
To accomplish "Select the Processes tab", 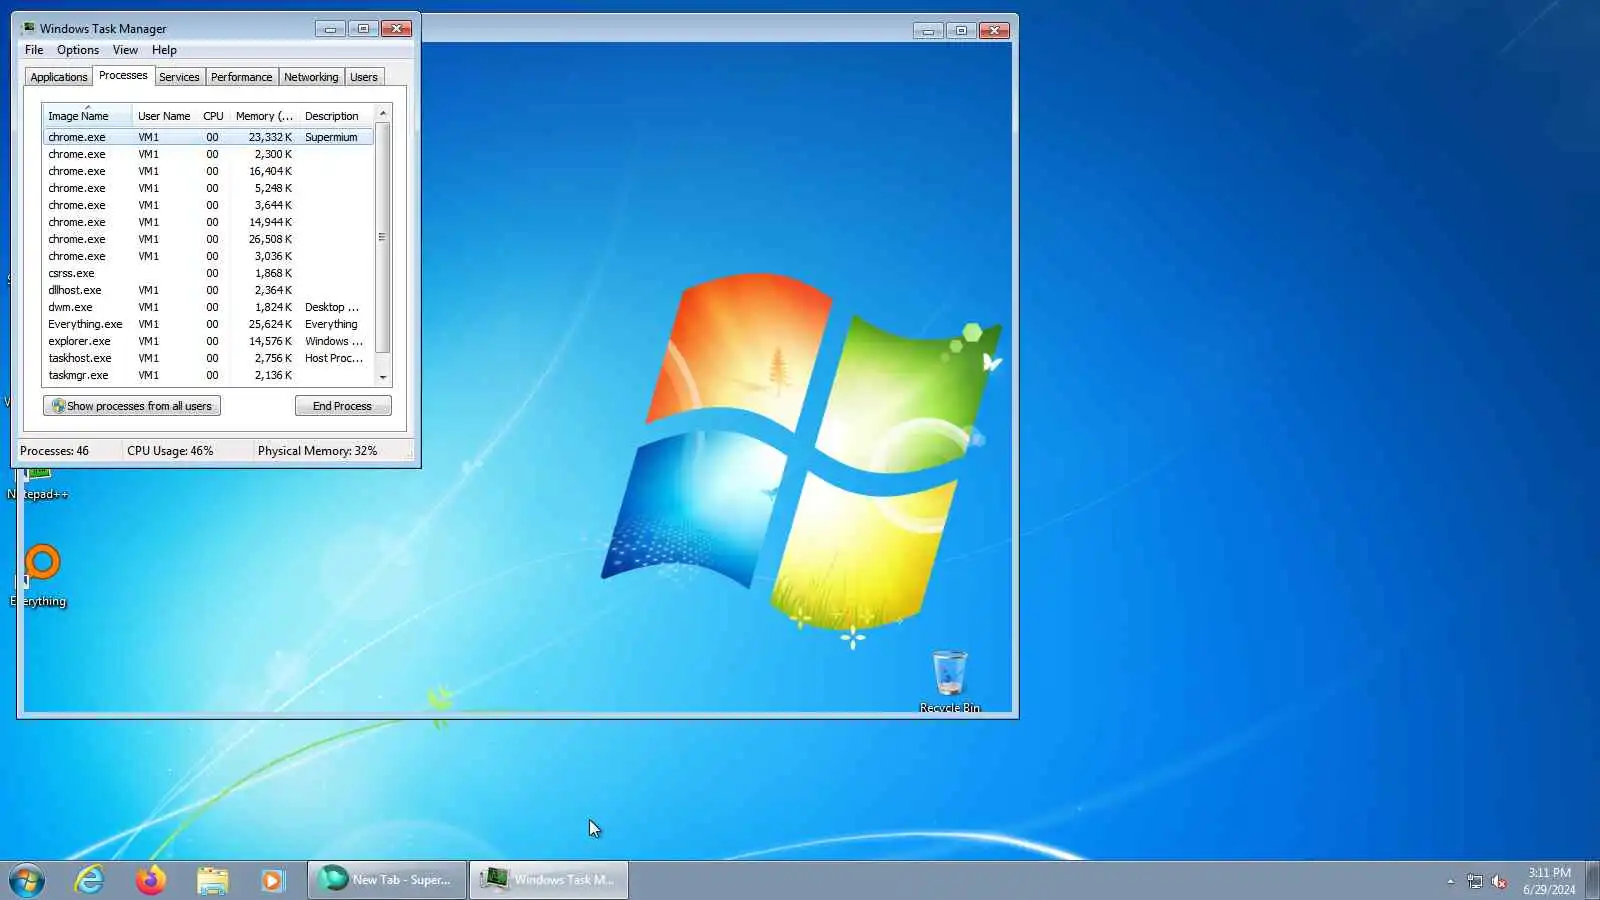I will click(123, 75).
